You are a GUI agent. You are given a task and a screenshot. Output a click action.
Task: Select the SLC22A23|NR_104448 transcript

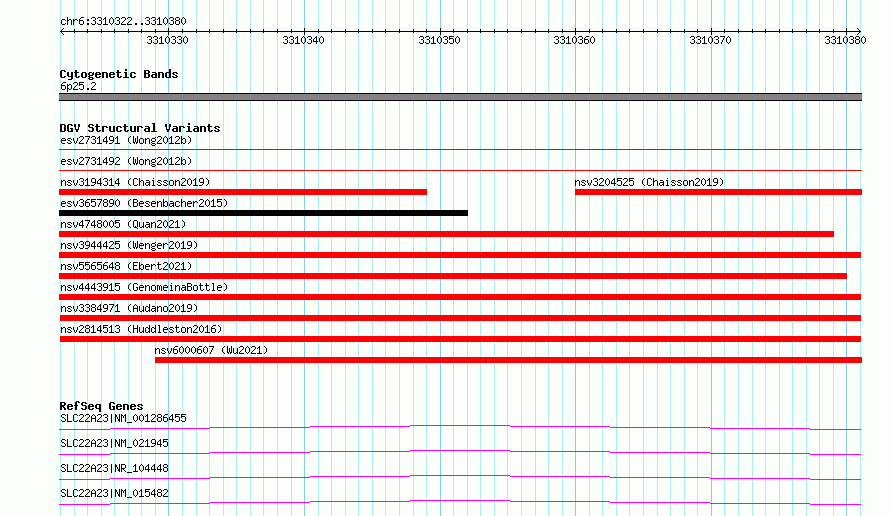point(114,468)
